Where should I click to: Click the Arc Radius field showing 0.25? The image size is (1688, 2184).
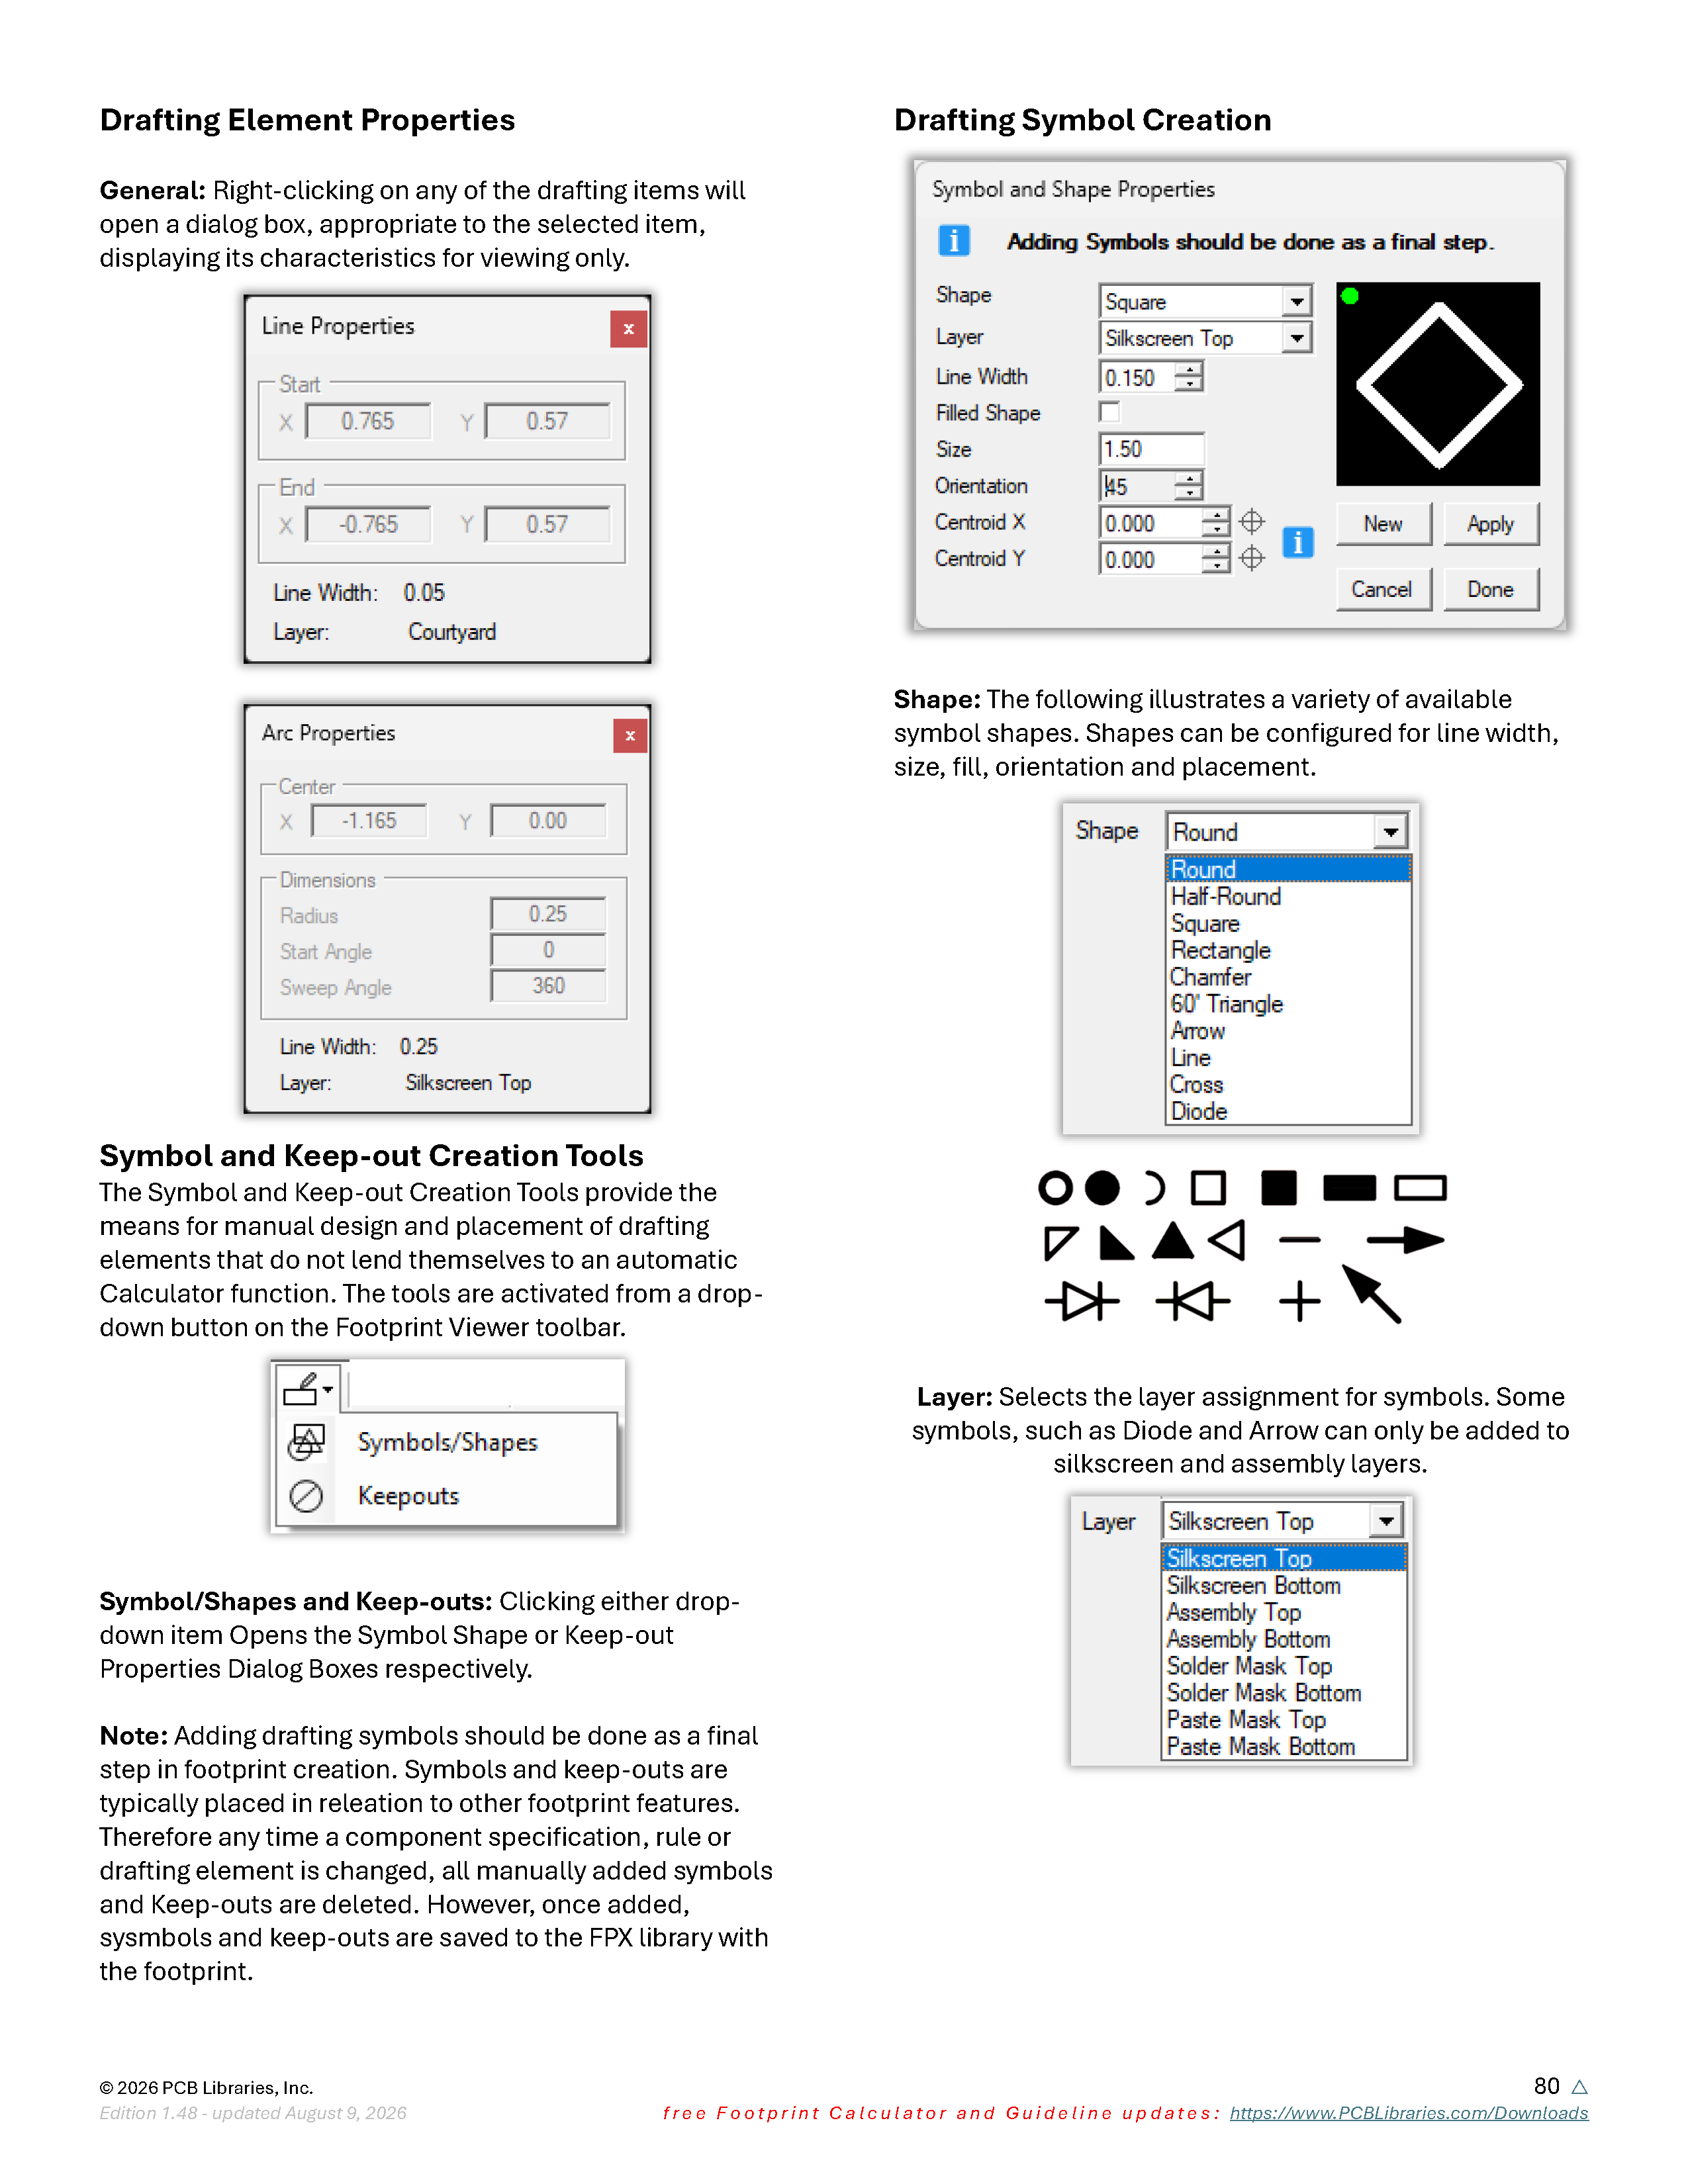point(548,914)
